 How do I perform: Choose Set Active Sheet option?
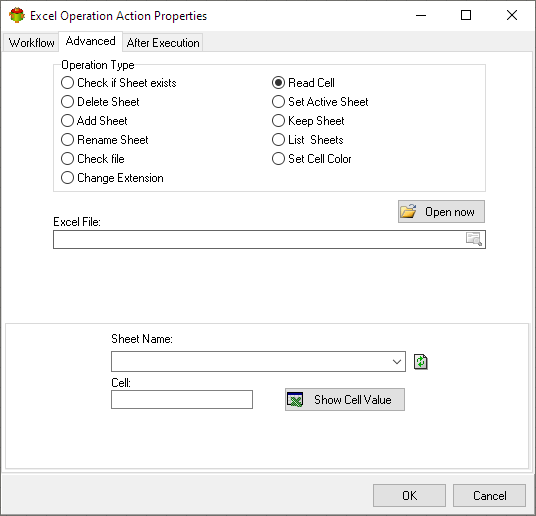(320, 102)
